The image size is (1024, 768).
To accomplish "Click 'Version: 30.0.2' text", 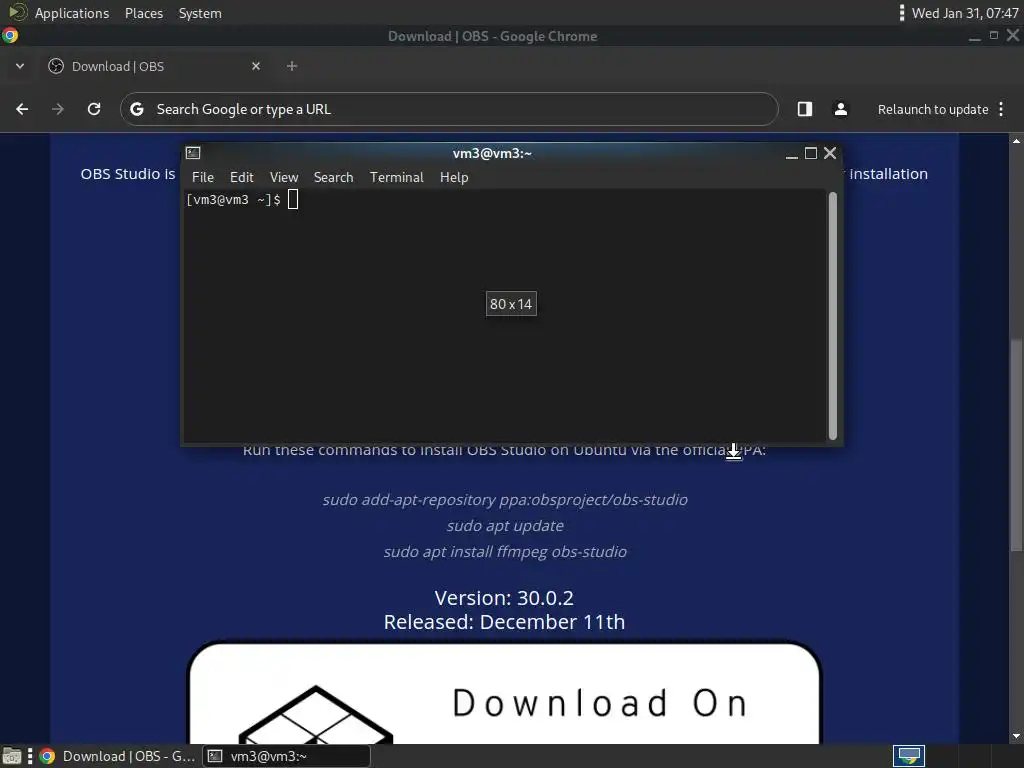I will (504, 598).
